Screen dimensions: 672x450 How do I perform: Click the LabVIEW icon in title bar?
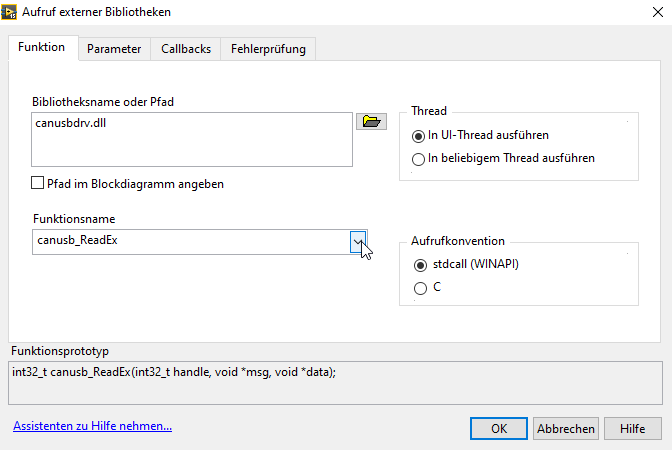click(13, 12)
